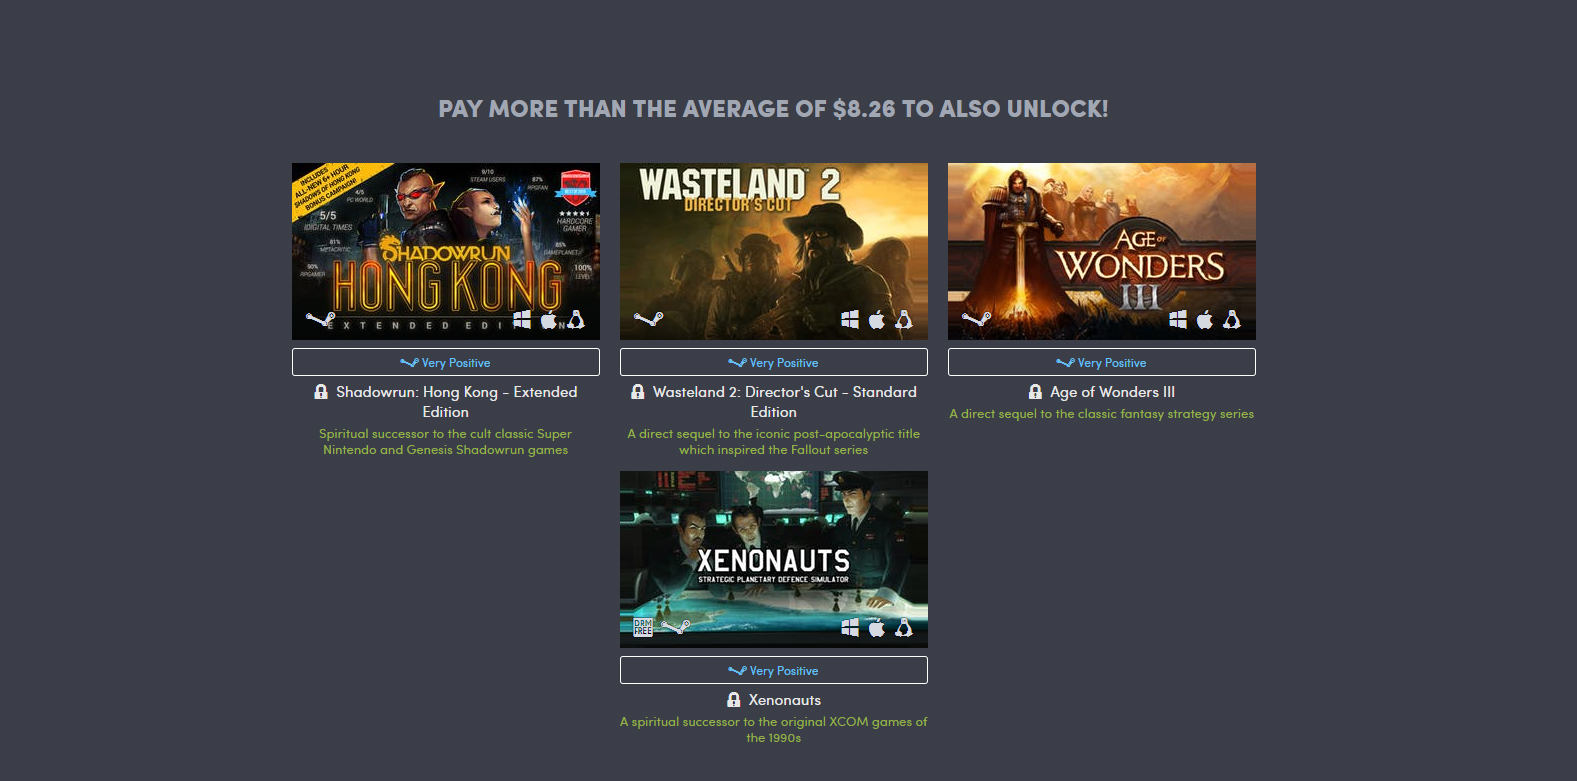The width and height of the screenshot is (1577, 781).
Task: Click Steam icon on Shadowrun Hong Kong image
Action: point(320,320)
